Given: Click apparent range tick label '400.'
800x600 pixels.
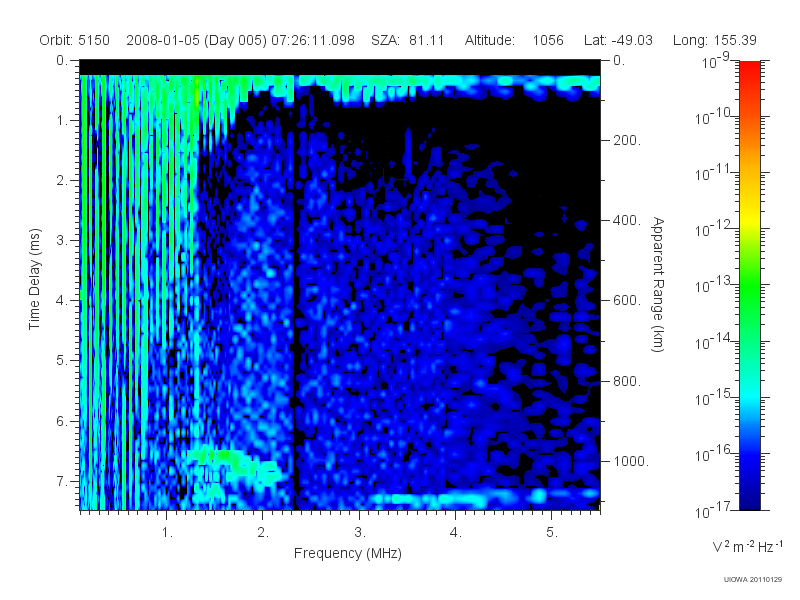Looking at the screenshot, I should pyautogui.click(x=627, y=220).
